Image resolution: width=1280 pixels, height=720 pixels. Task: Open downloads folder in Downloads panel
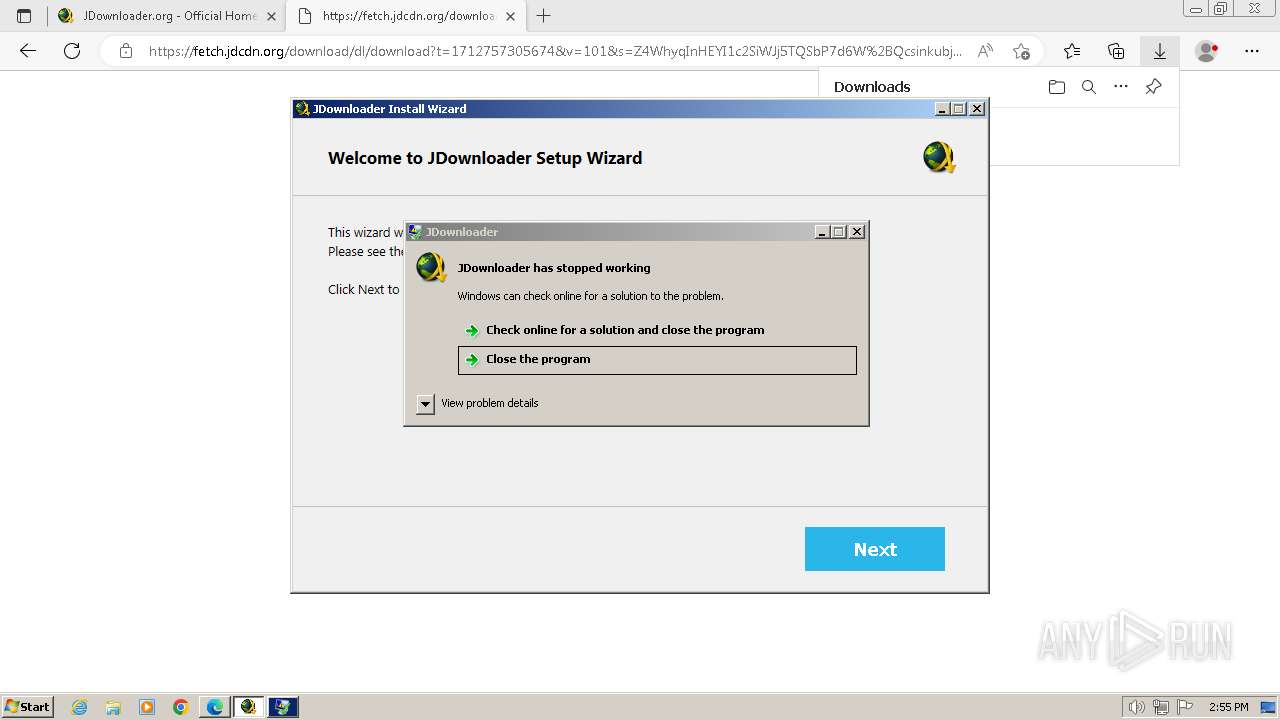click(x=1057, y=87)
